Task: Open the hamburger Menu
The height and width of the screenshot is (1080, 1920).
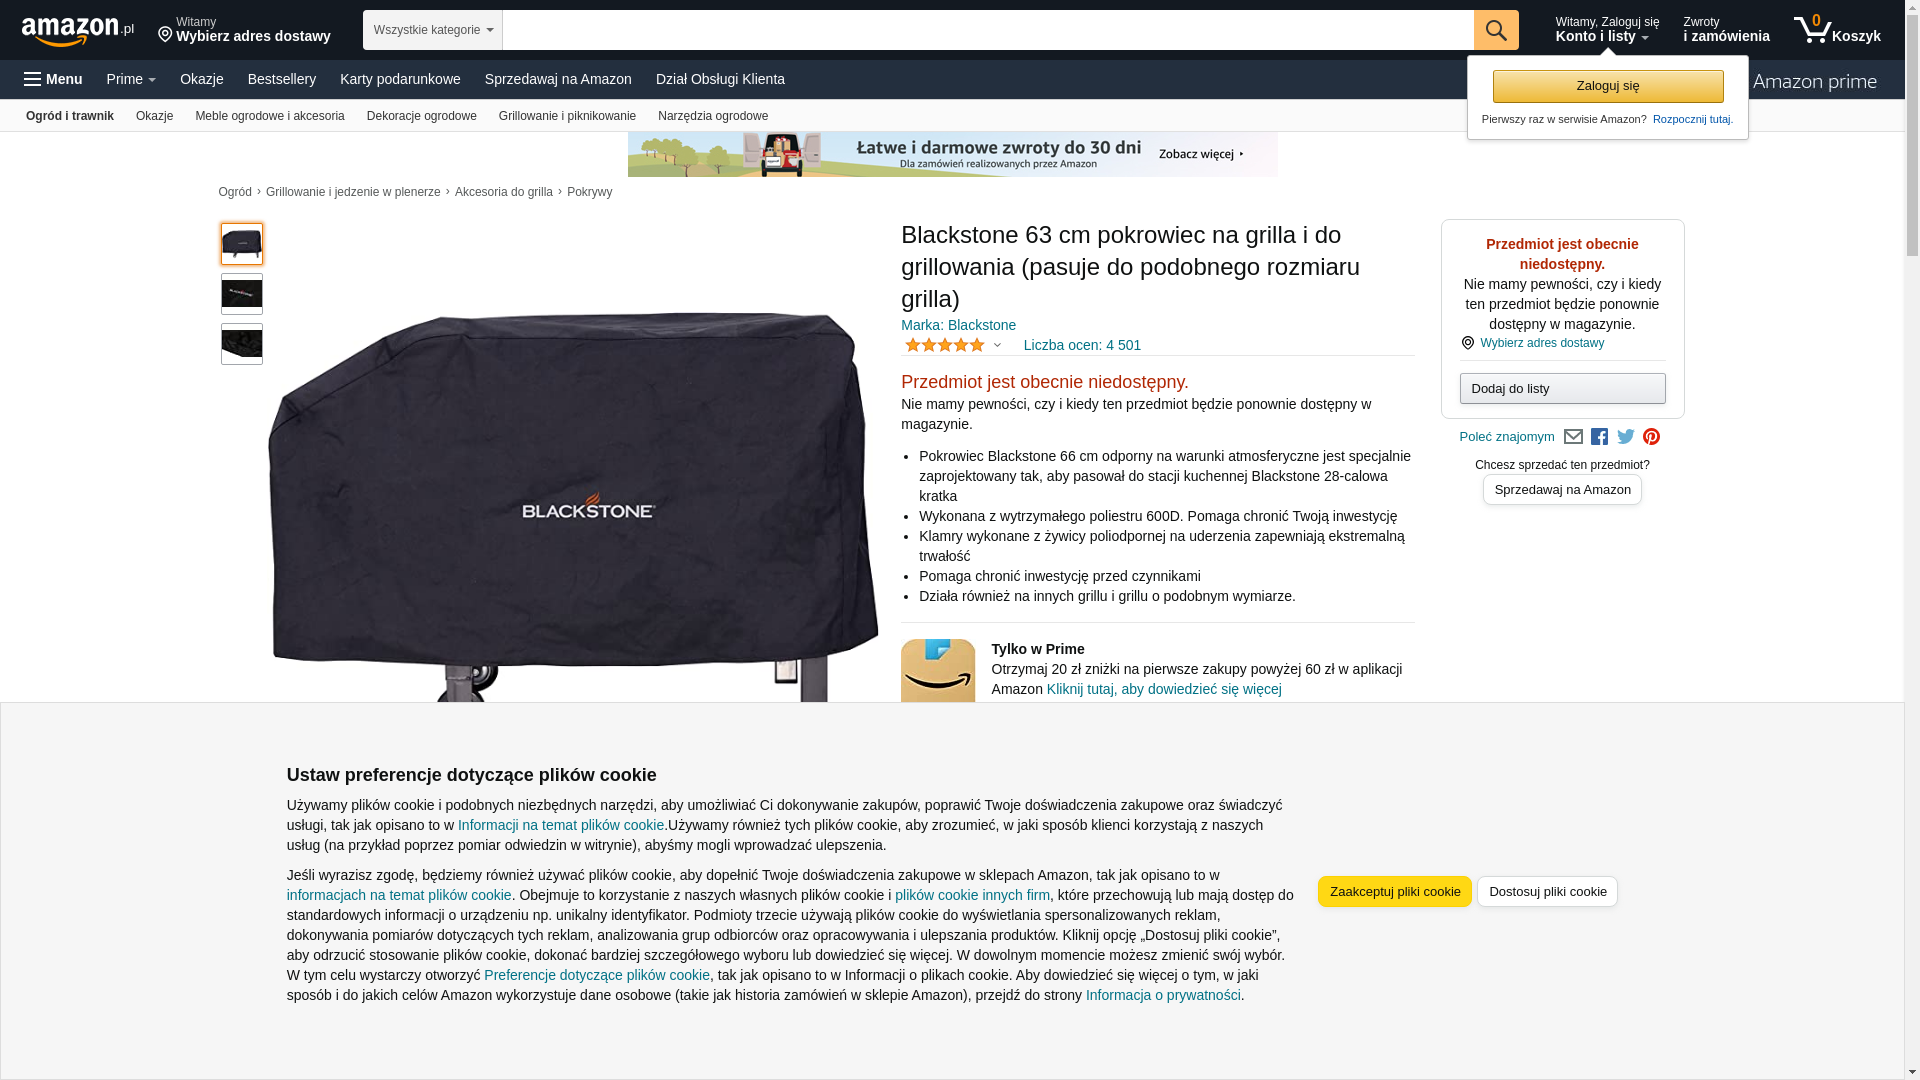Action: click(x=53, y=79)
